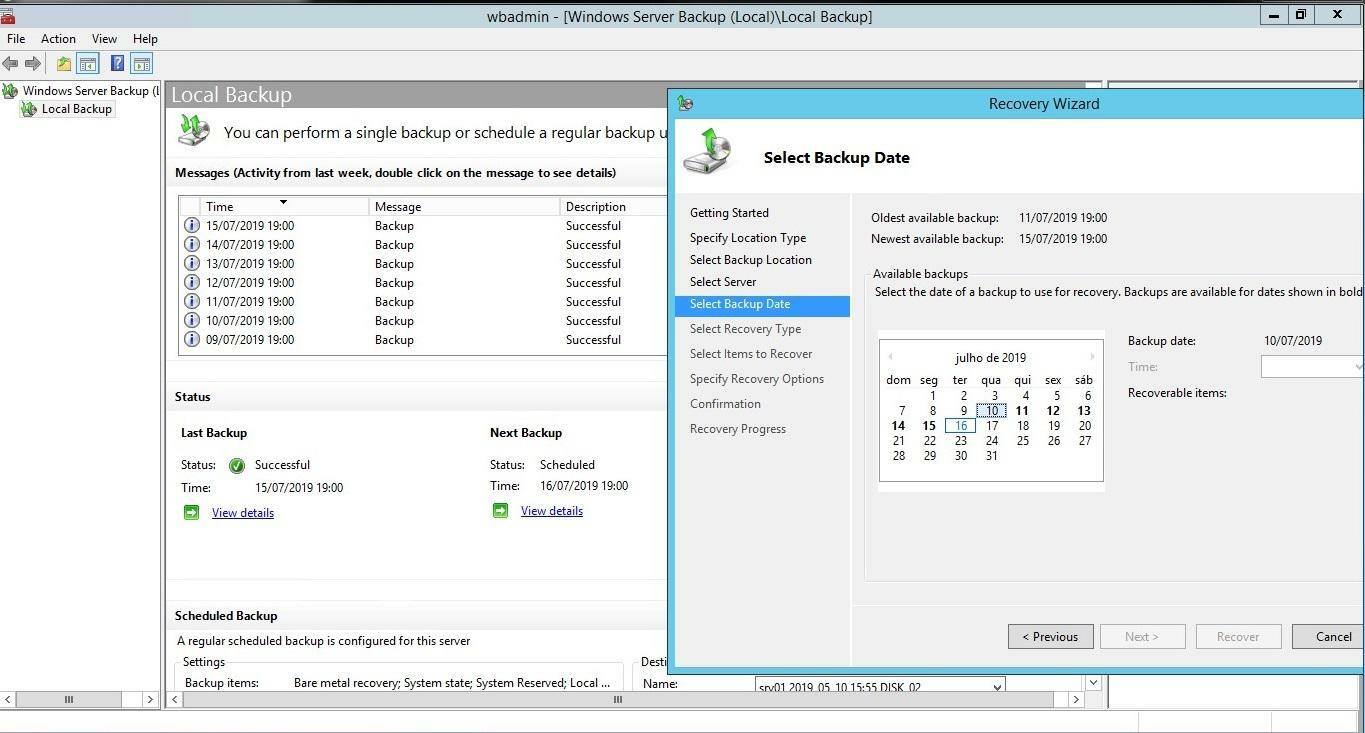This screenshot has width=1365, height=733.
Task: Click the blue Help question mark icon
Action: (x=117, y=64)
